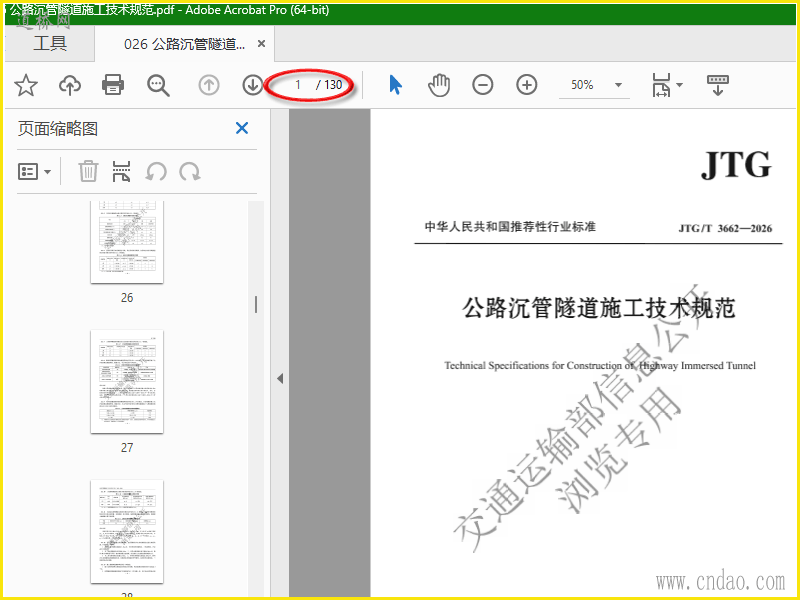Click the standard number JTG/T 3662—2026

725,228
